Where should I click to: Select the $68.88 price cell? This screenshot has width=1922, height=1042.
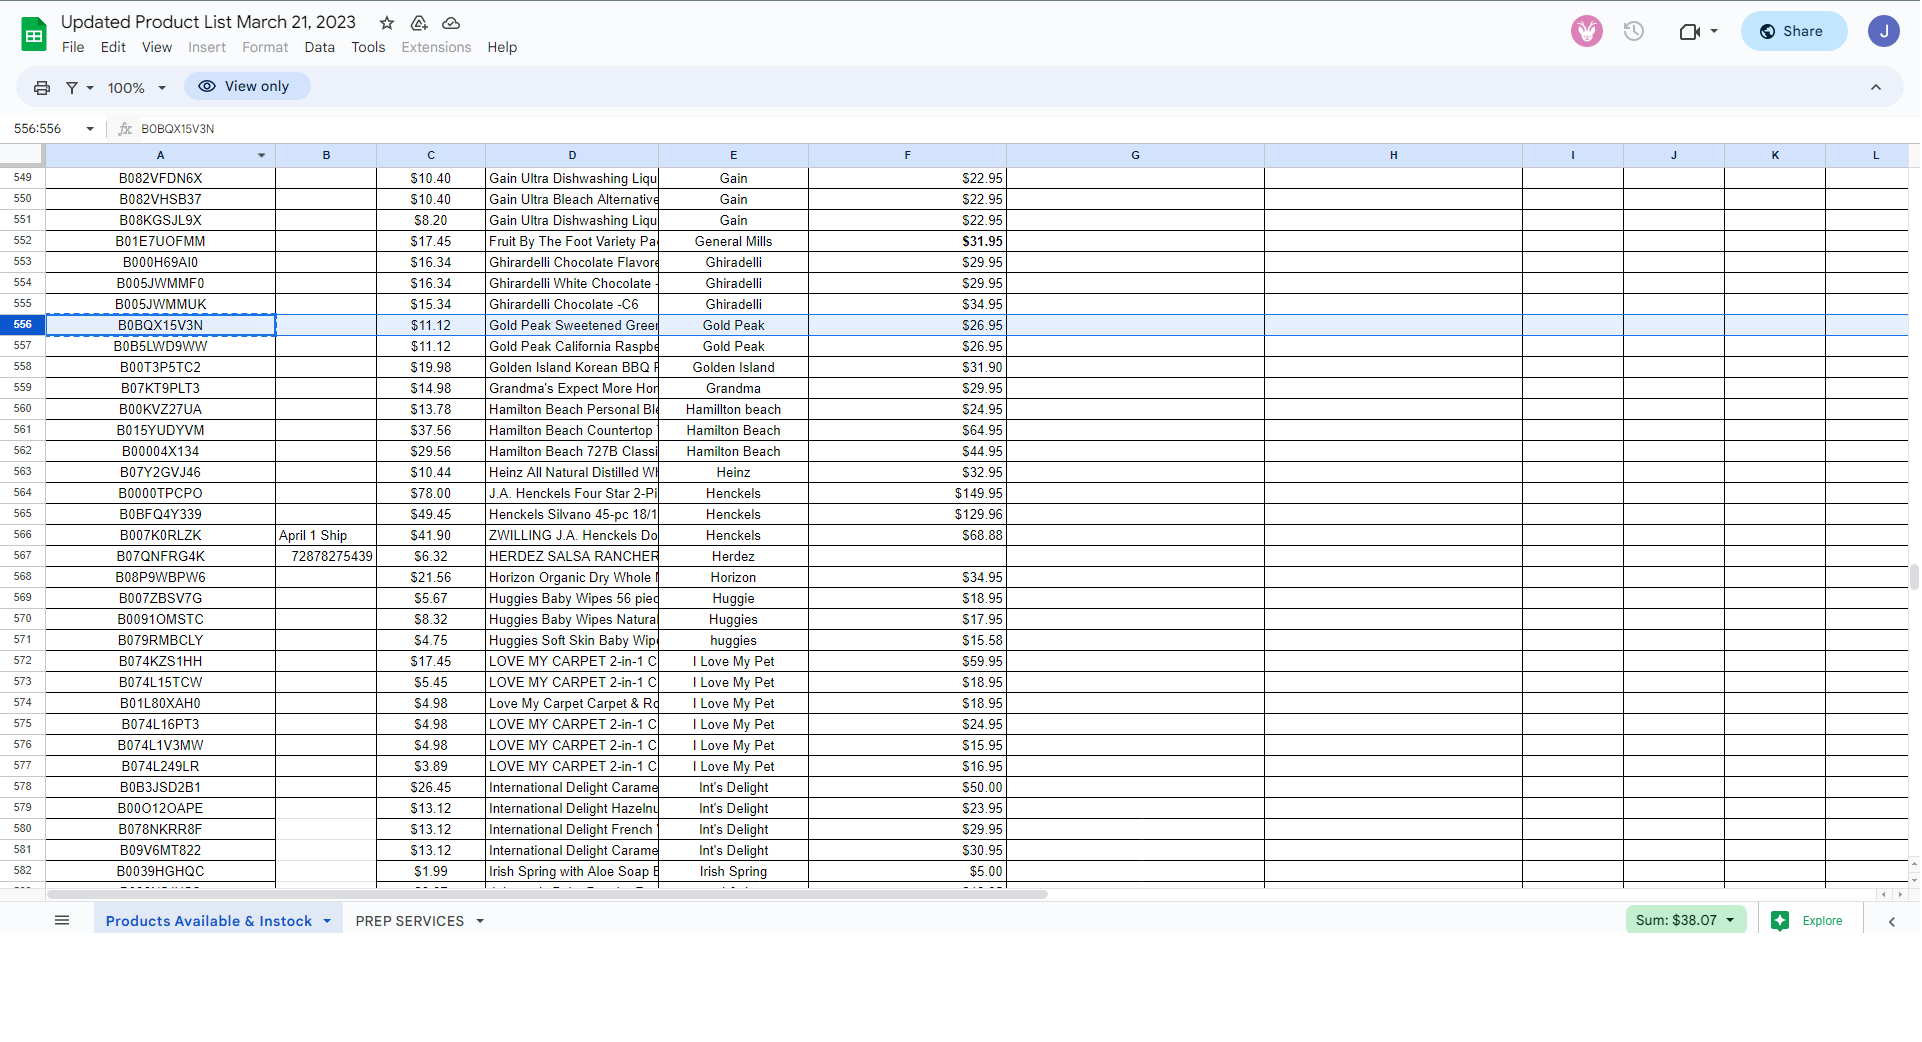click(907, 536)
